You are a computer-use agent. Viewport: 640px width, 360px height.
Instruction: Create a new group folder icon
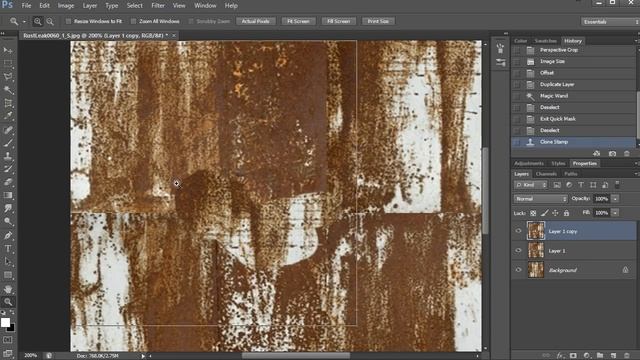(600, 356)
